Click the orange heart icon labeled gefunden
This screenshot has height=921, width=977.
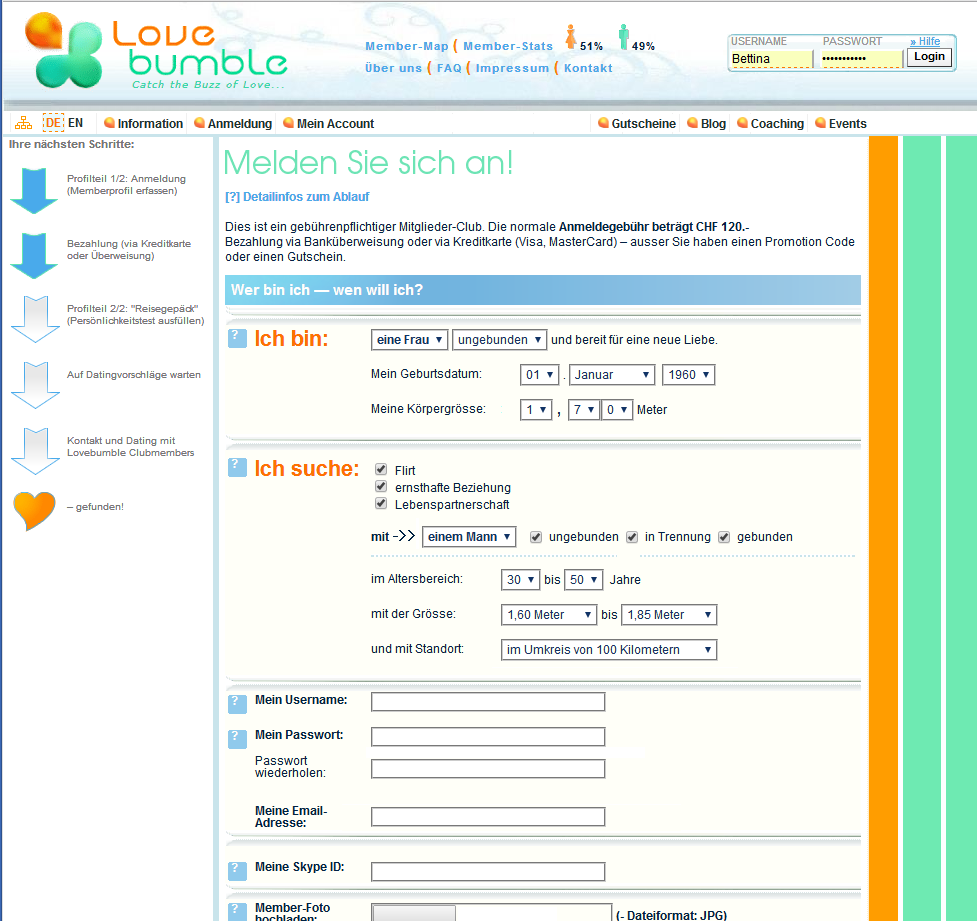pyautogui.click(x=34, y=510)
